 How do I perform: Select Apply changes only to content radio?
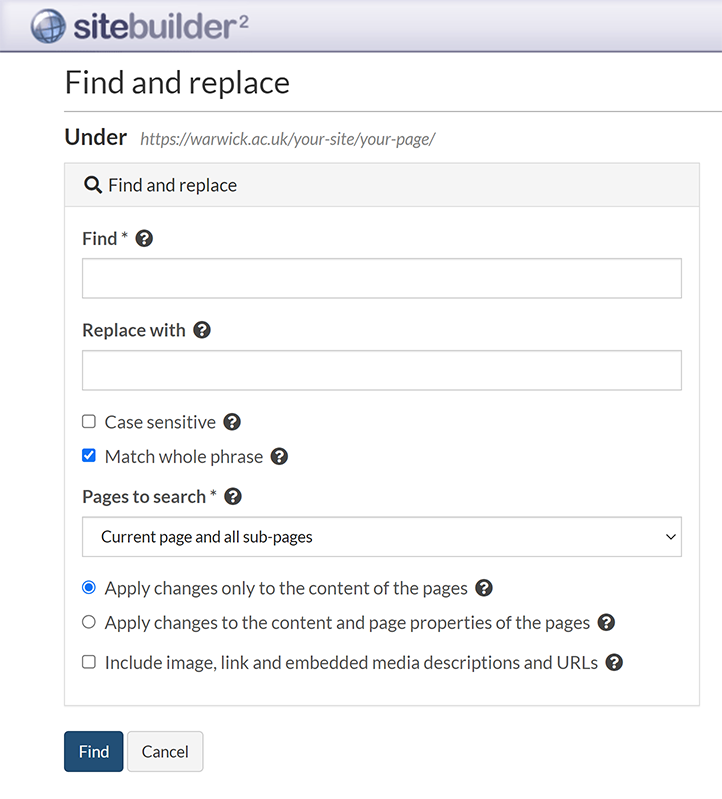point(89,588)
